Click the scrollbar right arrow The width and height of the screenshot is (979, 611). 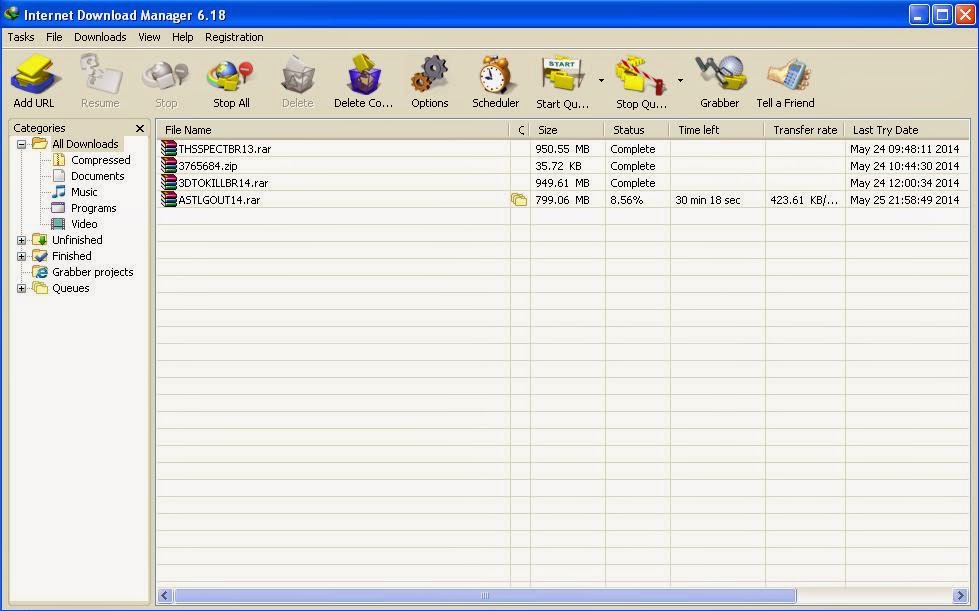[960, 595]
